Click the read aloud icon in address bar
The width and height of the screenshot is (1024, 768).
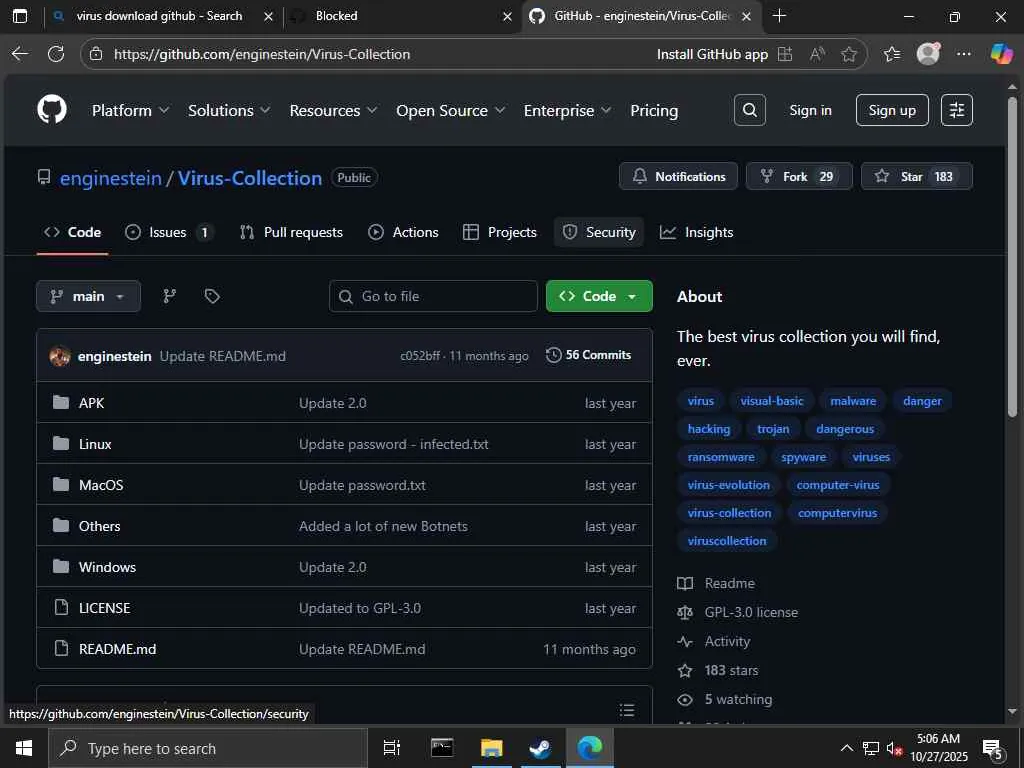[x=817, y=54]
